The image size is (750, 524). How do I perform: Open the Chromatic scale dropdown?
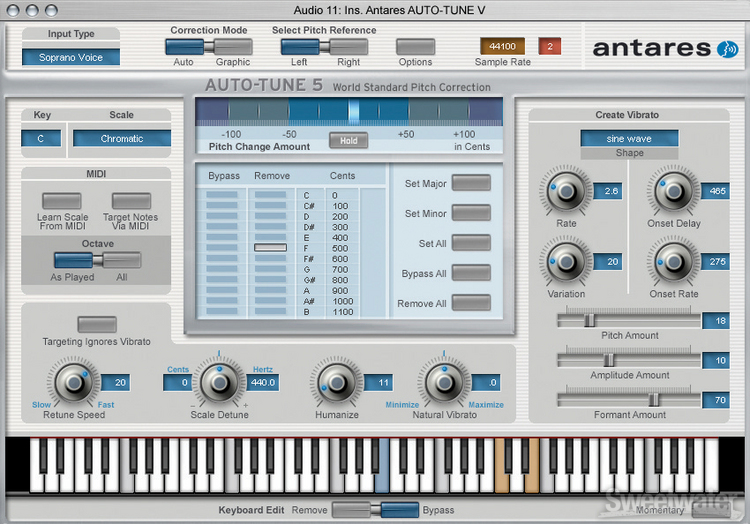point(122,139)
